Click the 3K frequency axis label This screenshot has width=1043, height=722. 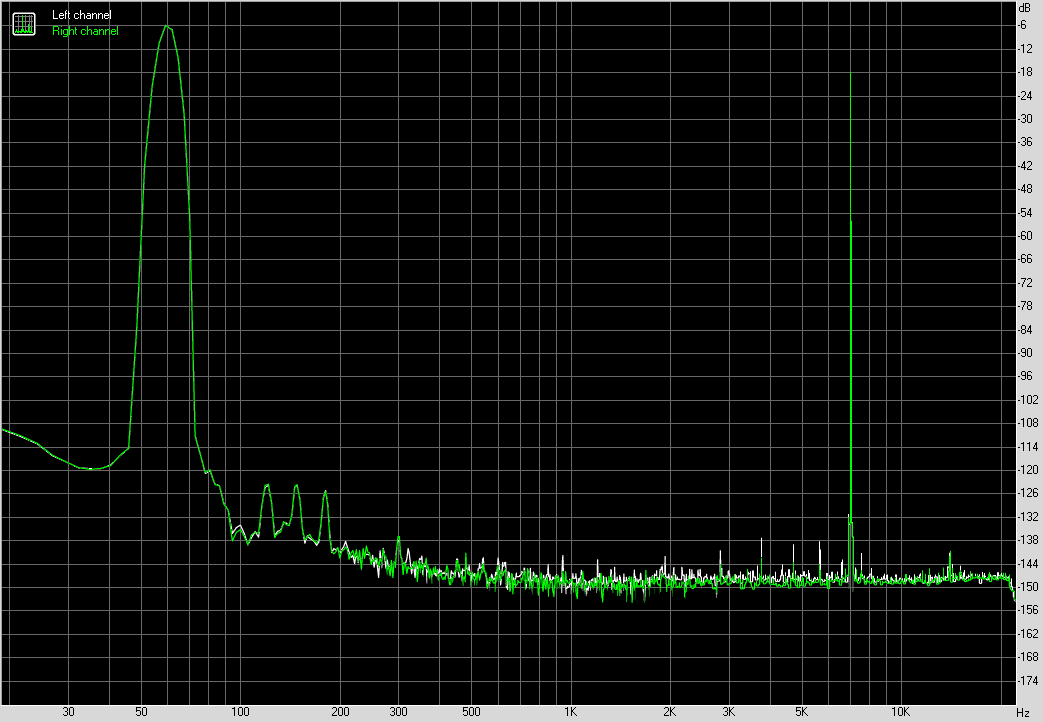pyautogui.click(x=728, y=712)
